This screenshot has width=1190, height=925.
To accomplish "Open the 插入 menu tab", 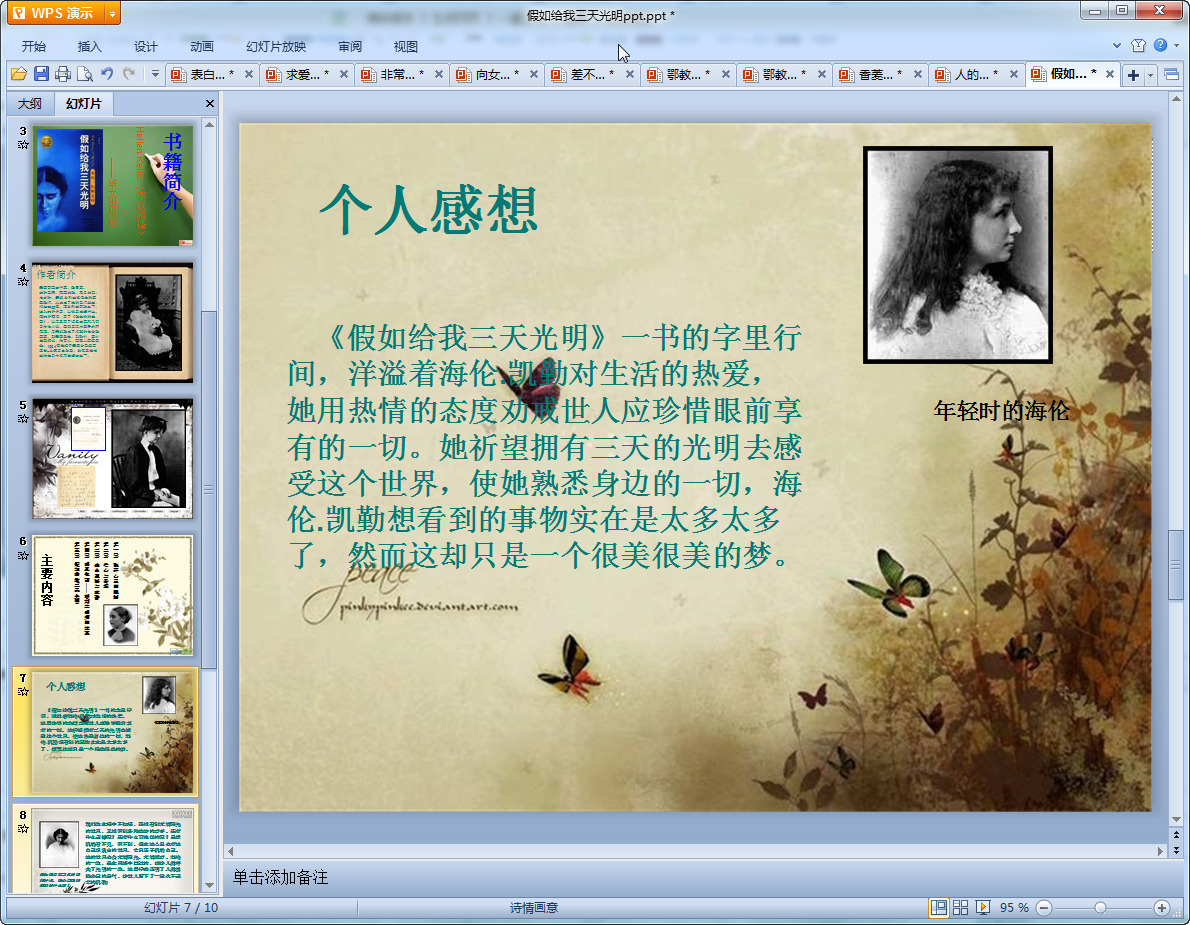I will point(90,46).
